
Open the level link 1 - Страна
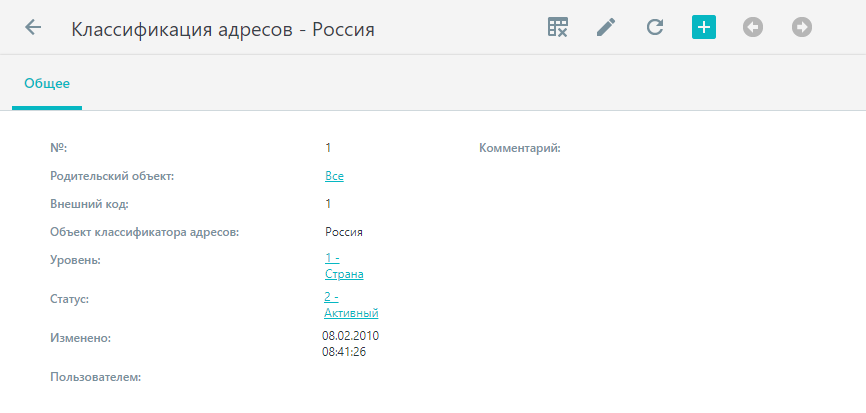coord(344,266)
